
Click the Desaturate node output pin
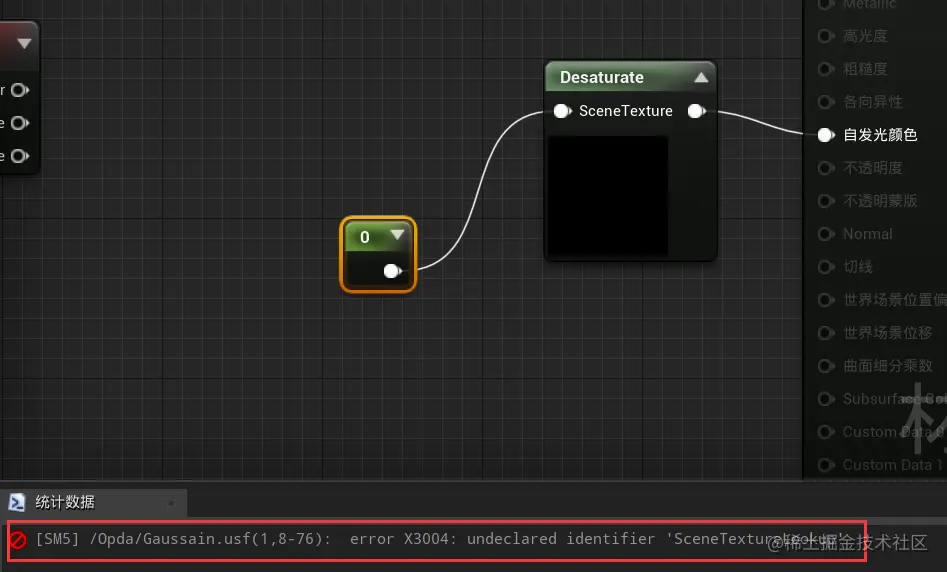pos(696,111)
